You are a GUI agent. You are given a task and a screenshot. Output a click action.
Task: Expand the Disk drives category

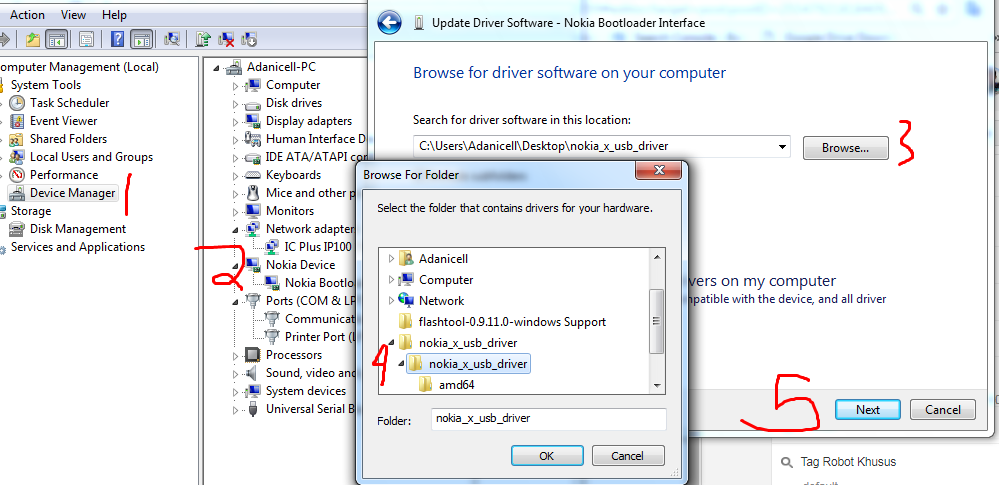tap(235, 103)
